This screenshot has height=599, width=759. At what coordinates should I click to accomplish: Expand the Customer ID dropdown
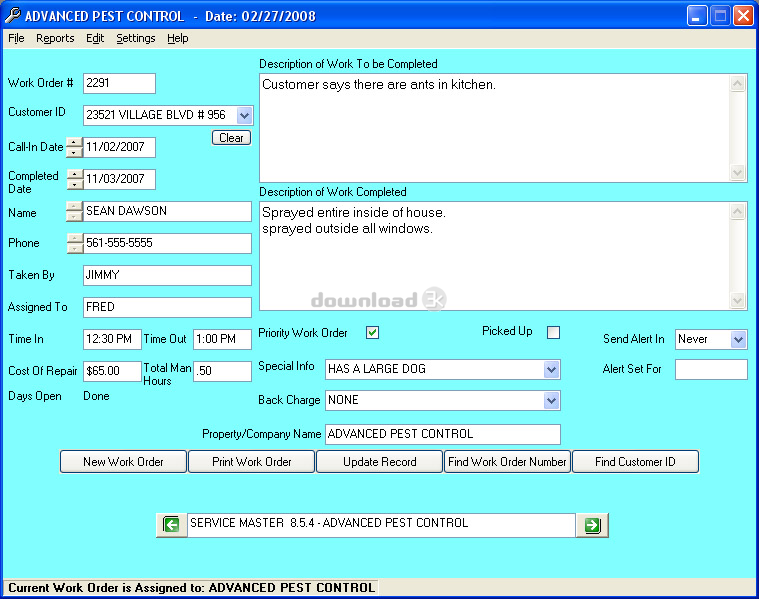[245, 116]
